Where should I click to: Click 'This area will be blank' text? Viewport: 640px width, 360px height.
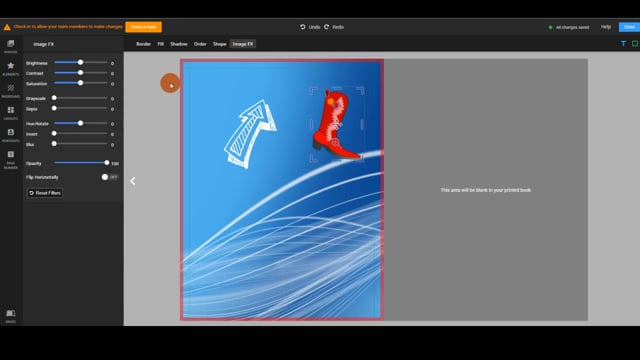(486, 190)
